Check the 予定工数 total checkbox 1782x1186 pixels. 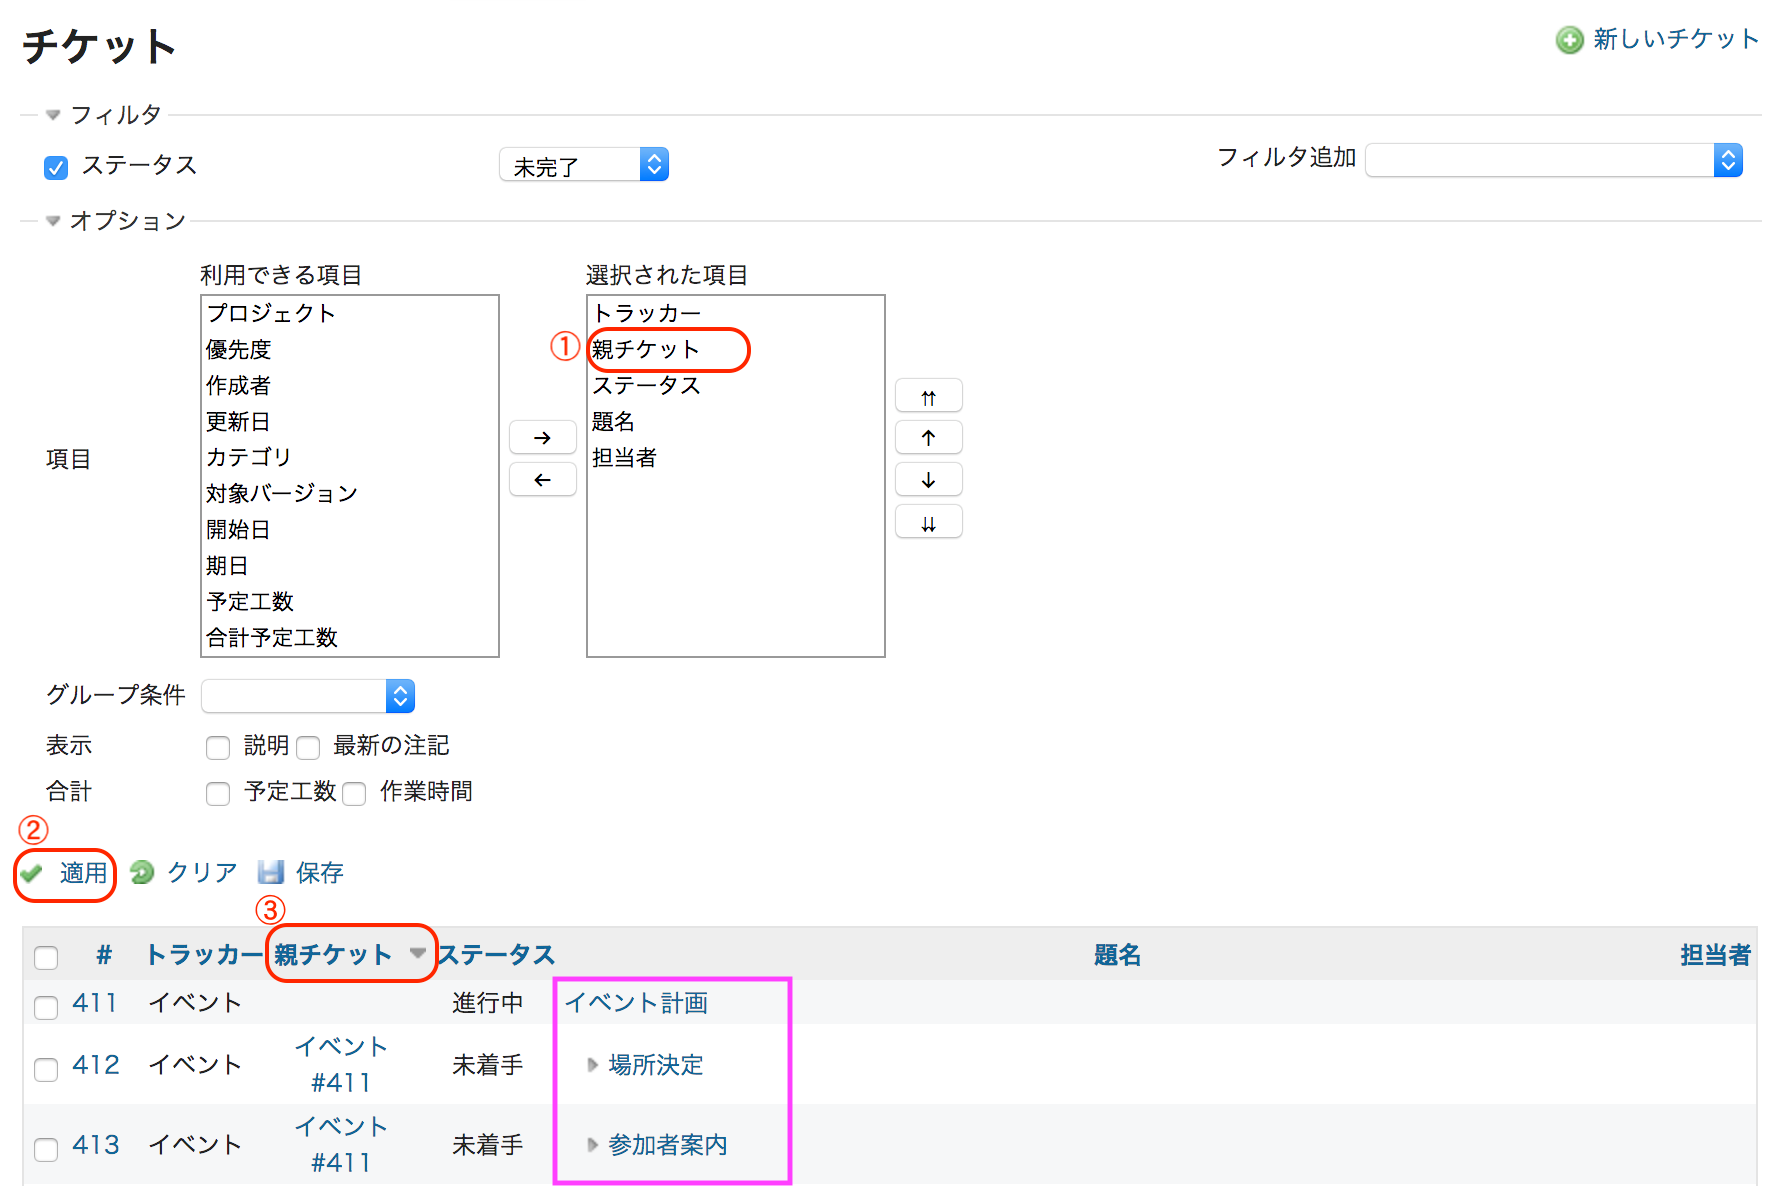click(218, 793)
